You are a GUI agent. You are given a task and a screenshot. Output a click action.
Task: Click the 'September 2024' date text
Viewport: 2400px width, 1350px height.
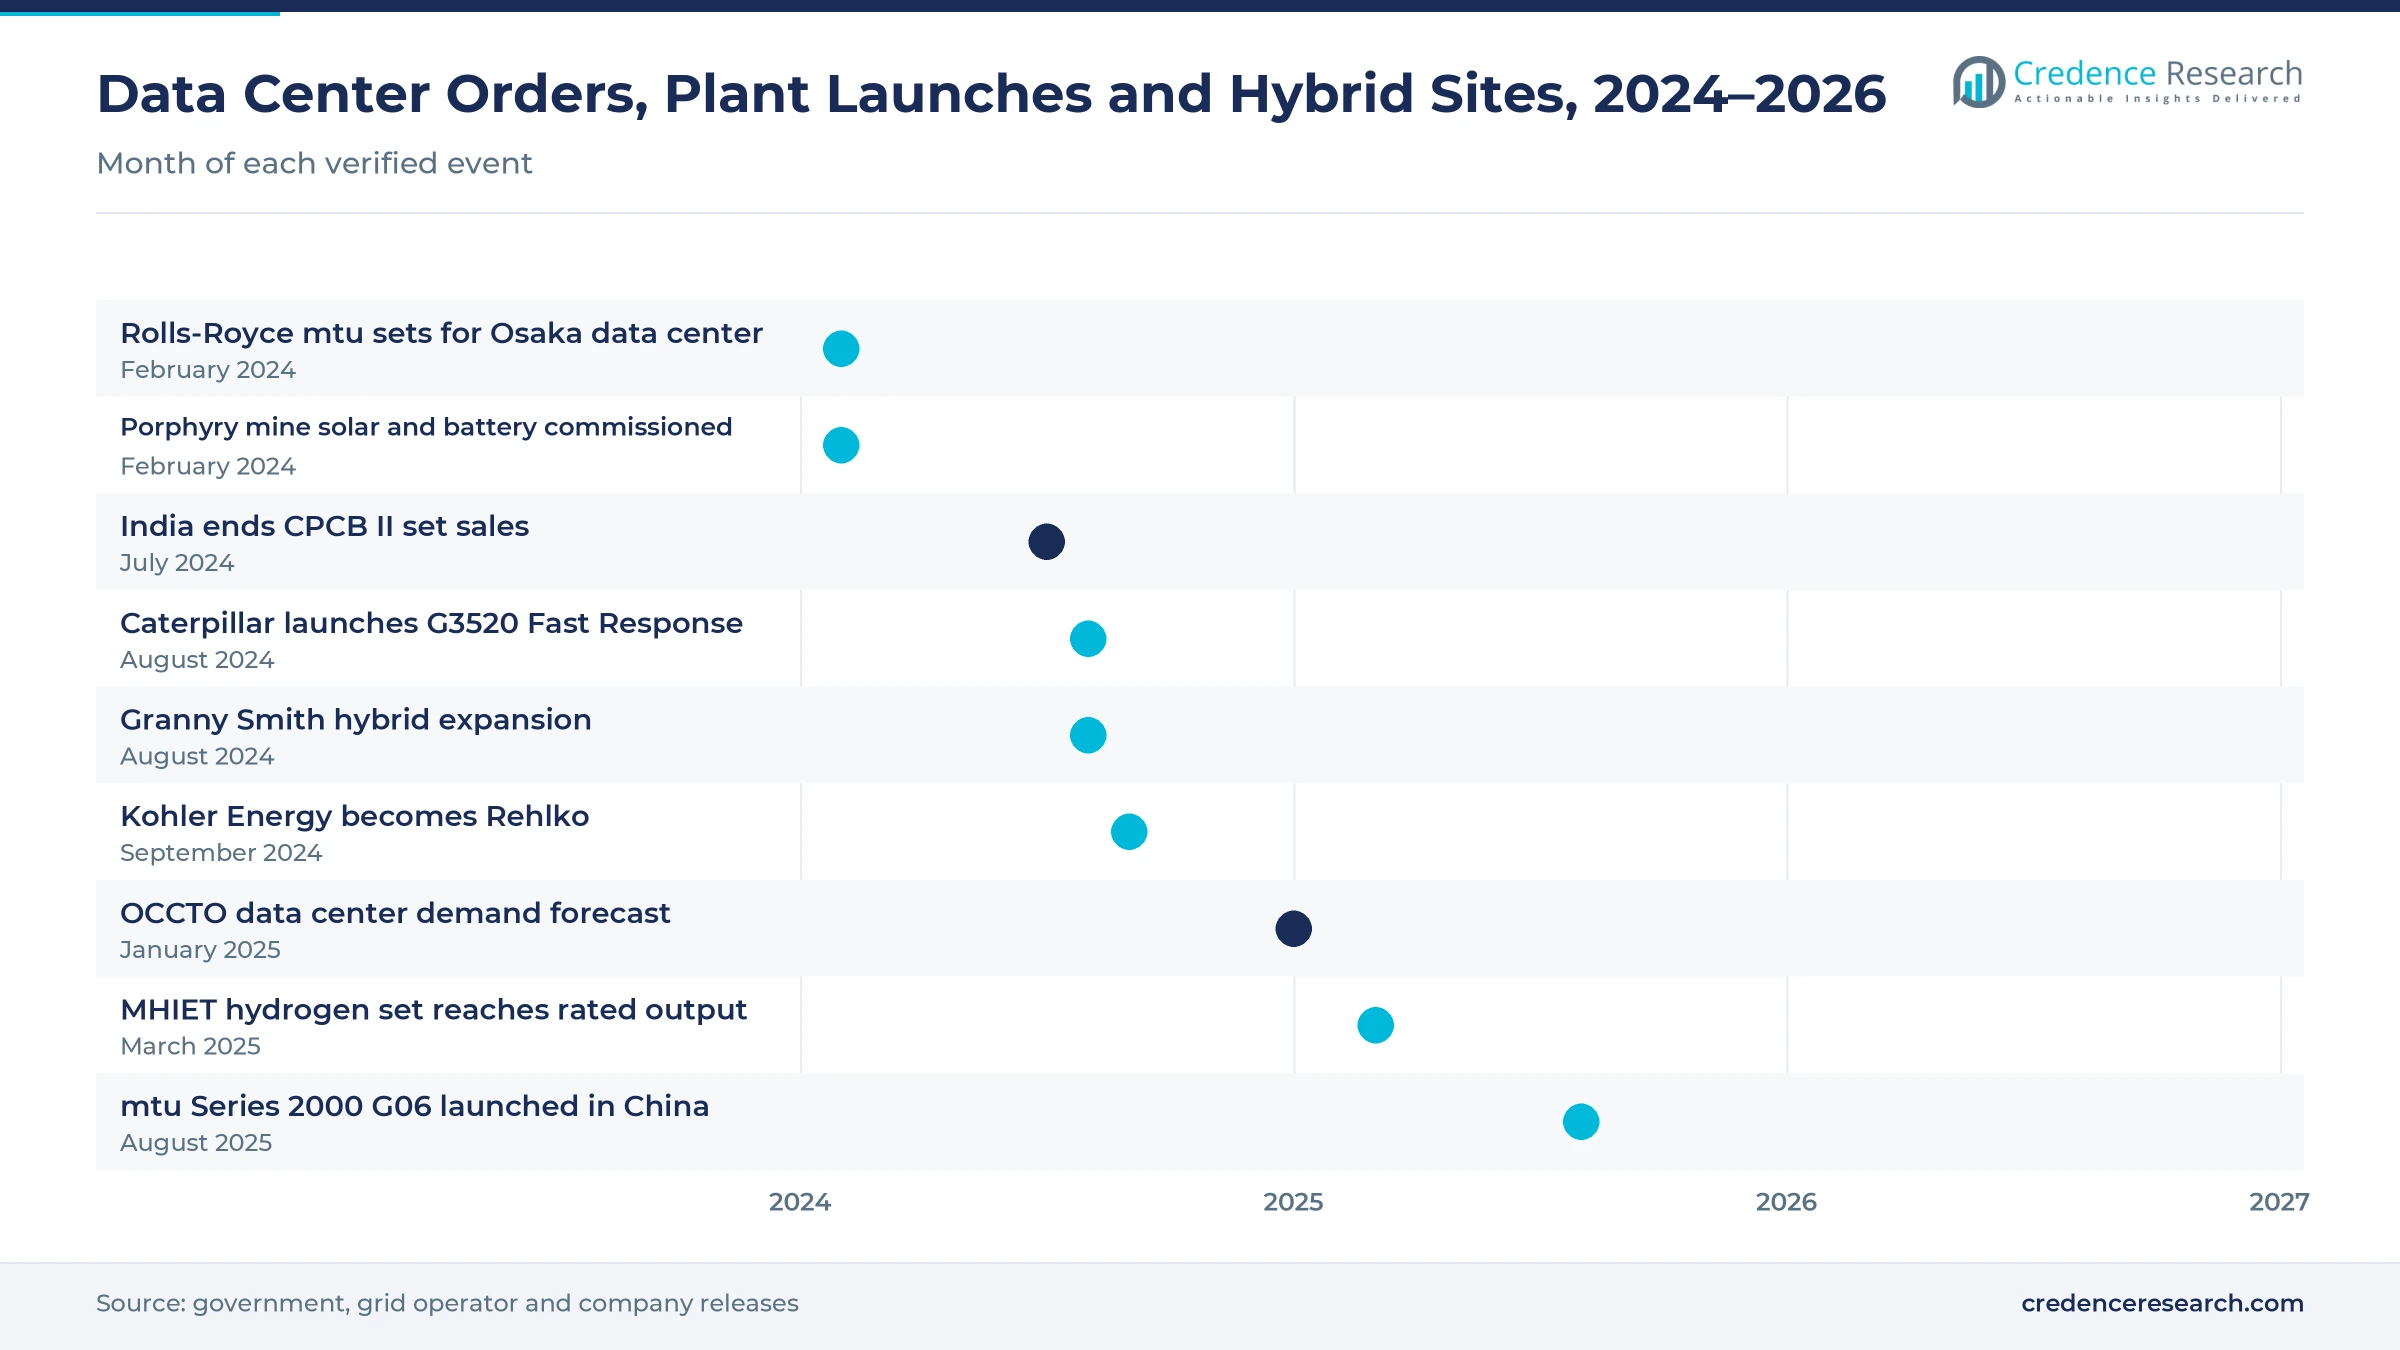[221, 853]
